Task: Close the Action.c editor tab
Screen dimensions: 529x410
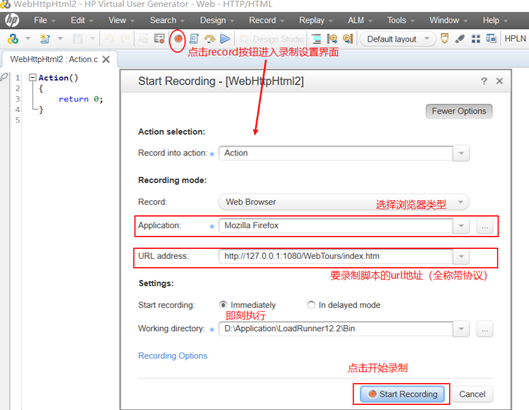Action: tap(106, 59)
